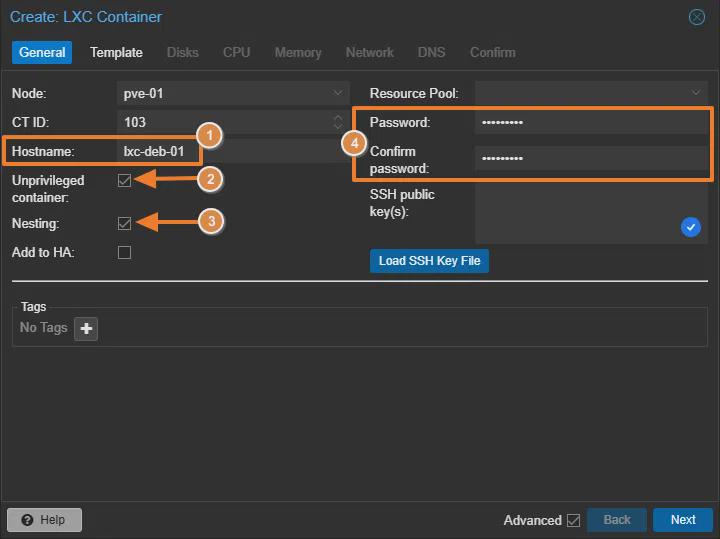
Task: Enable the Add to HA checkbox
Action: tap(124, 253)
